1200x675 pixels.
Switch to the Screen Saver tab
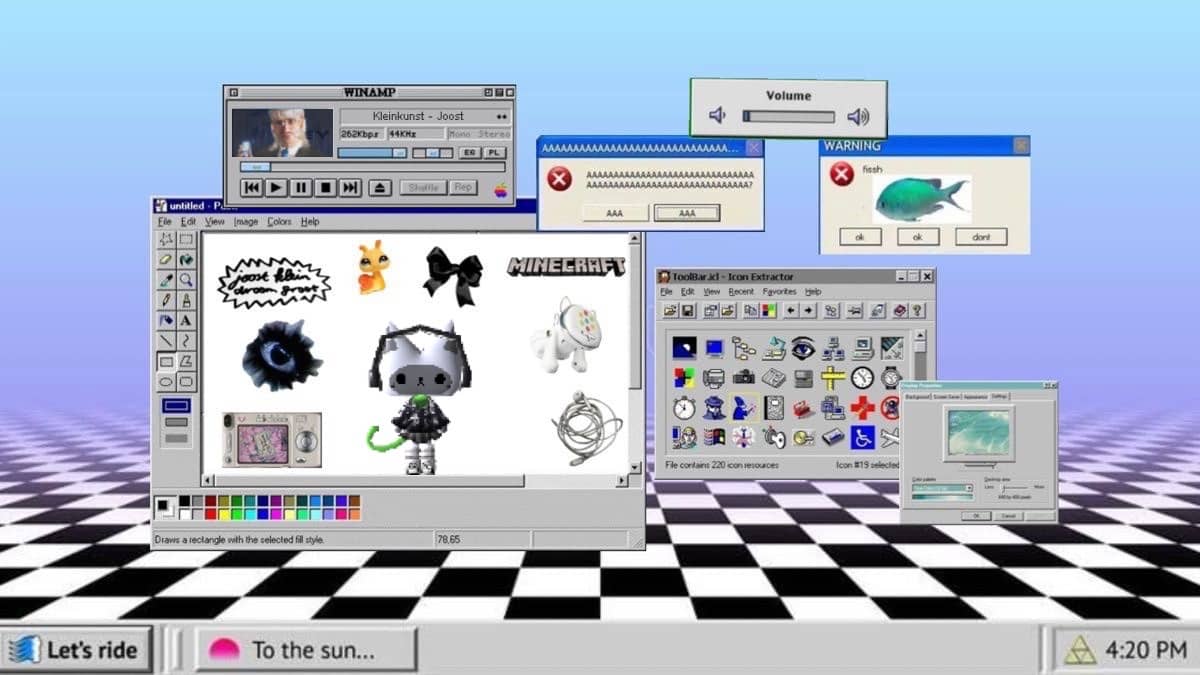(x=947, y=397)
